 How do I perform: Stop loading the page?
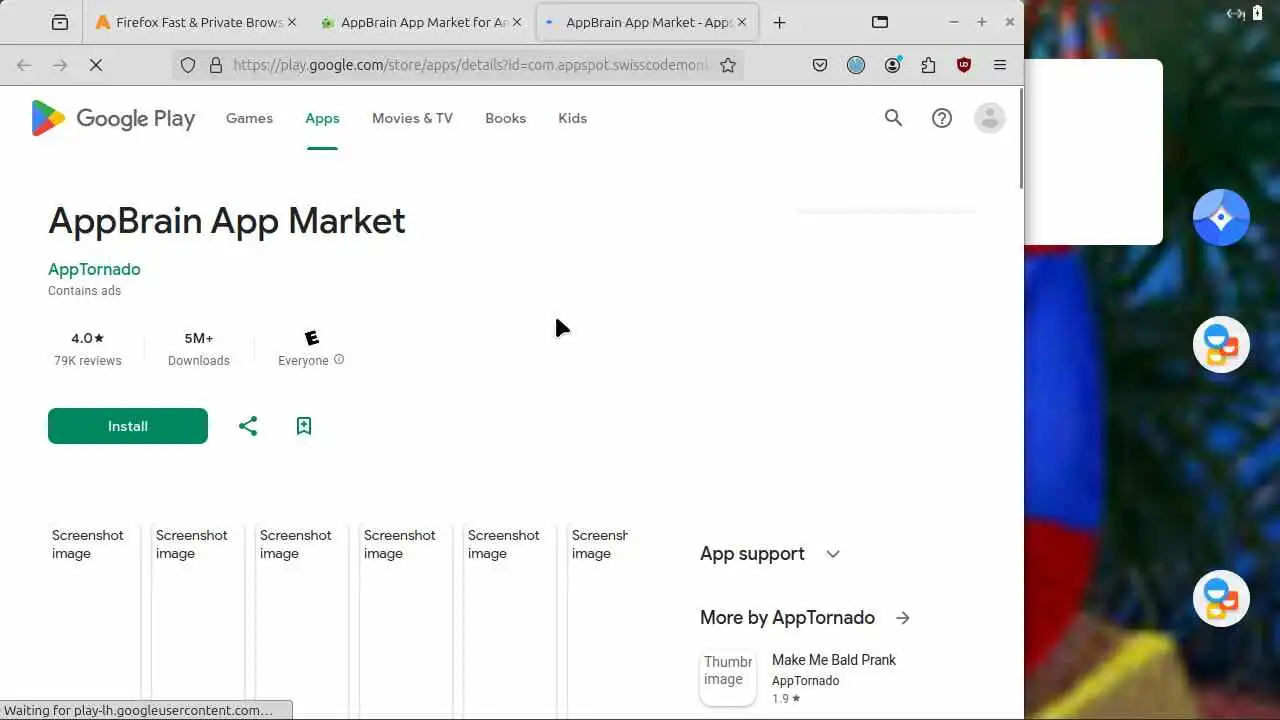96,65
